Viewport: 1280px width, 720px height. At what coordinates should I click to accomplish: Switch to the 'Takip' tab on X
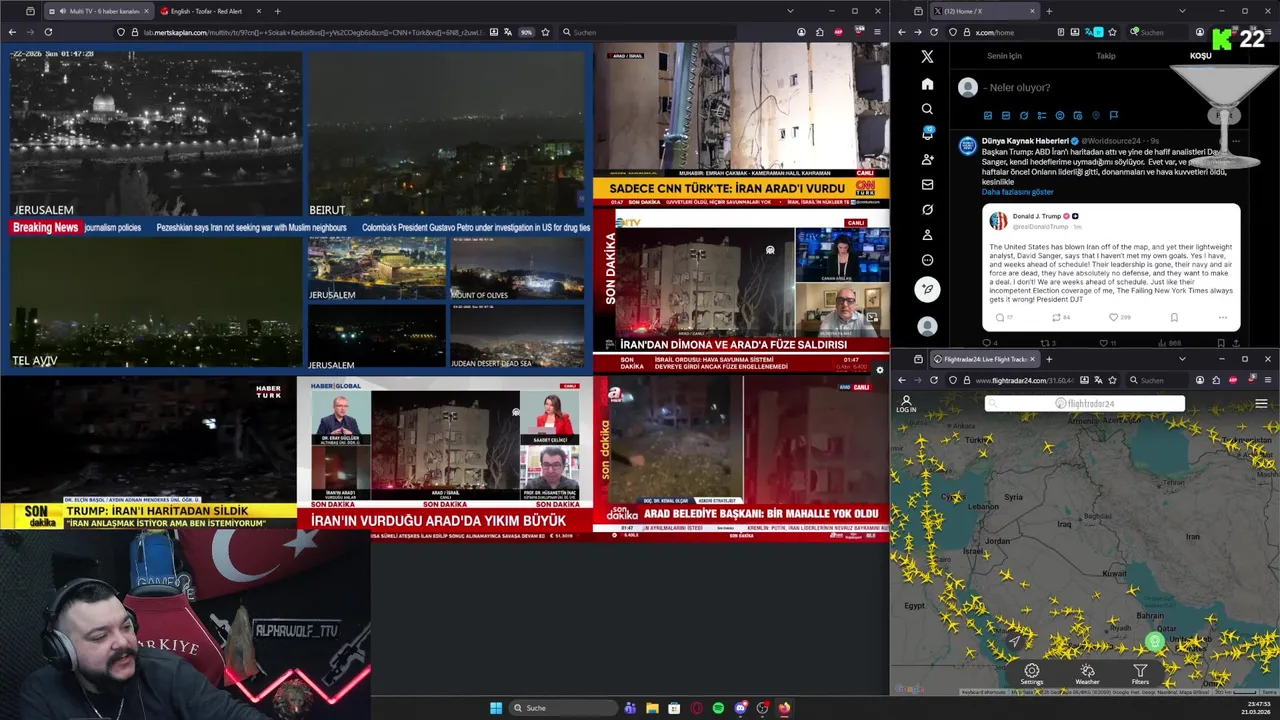1106,56
